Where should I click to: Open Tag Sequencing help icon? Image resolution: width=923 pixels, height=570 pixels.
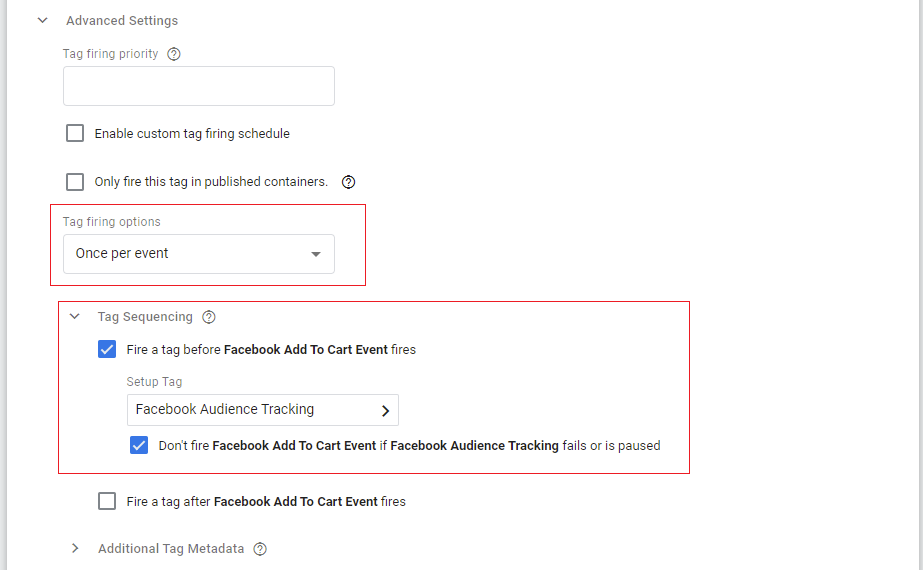pyautogui.click(x=209, y=317)
